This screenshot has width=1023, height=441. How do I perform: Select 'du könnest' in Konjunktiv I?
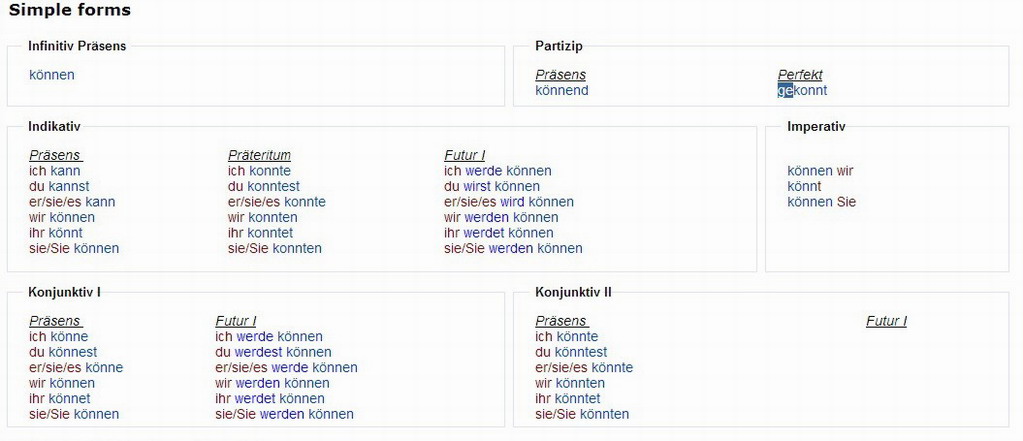(x=63, y=352)
